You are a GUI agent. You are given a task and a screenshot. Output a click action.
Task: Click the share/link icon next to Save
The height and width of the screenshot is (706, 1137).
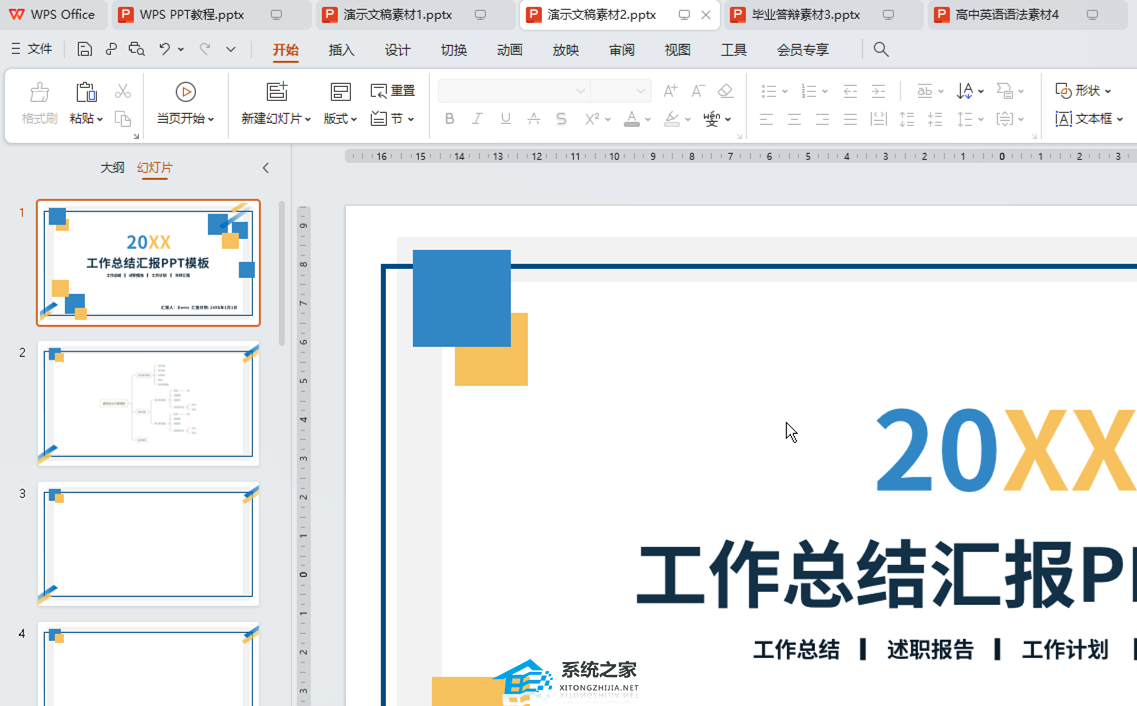111,49
